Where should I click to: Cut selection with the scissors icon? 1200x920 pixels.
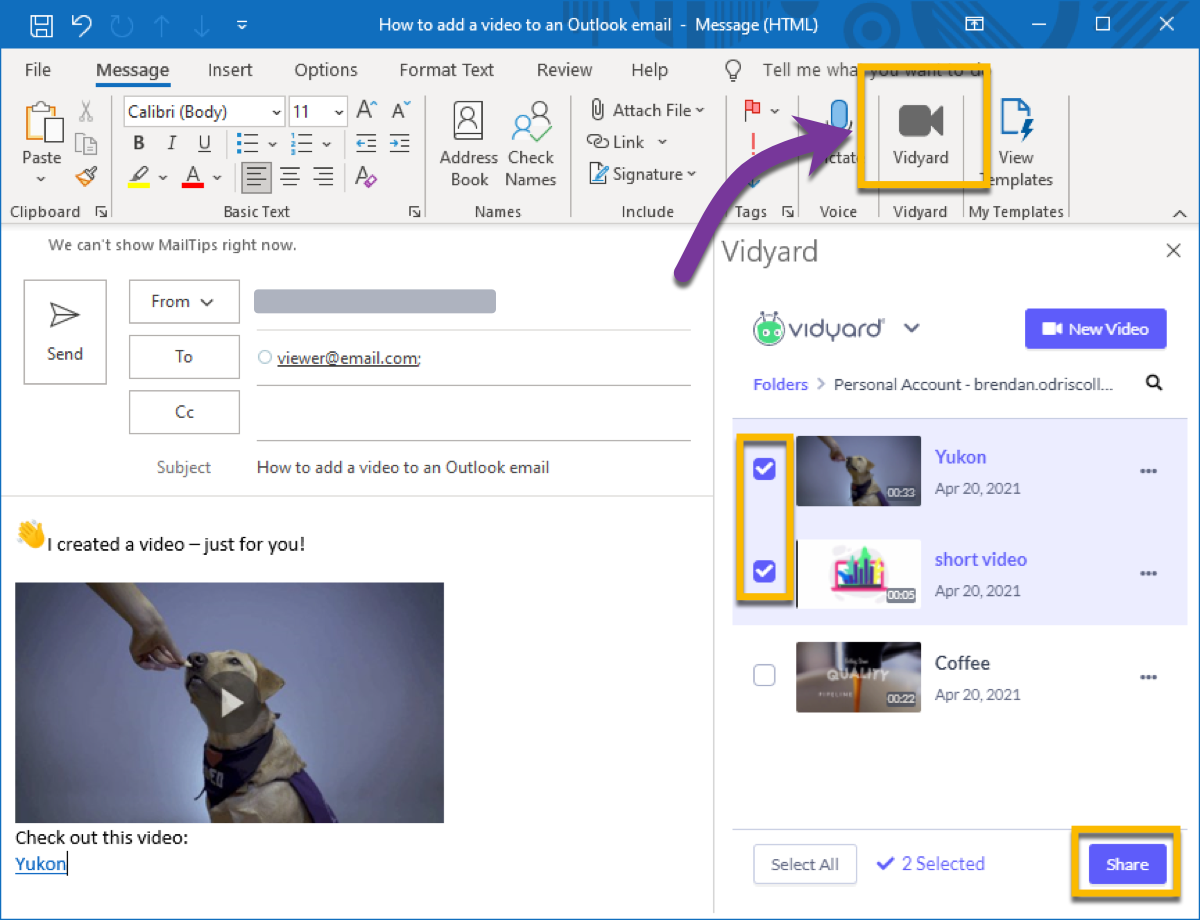[x=86, y=111]
